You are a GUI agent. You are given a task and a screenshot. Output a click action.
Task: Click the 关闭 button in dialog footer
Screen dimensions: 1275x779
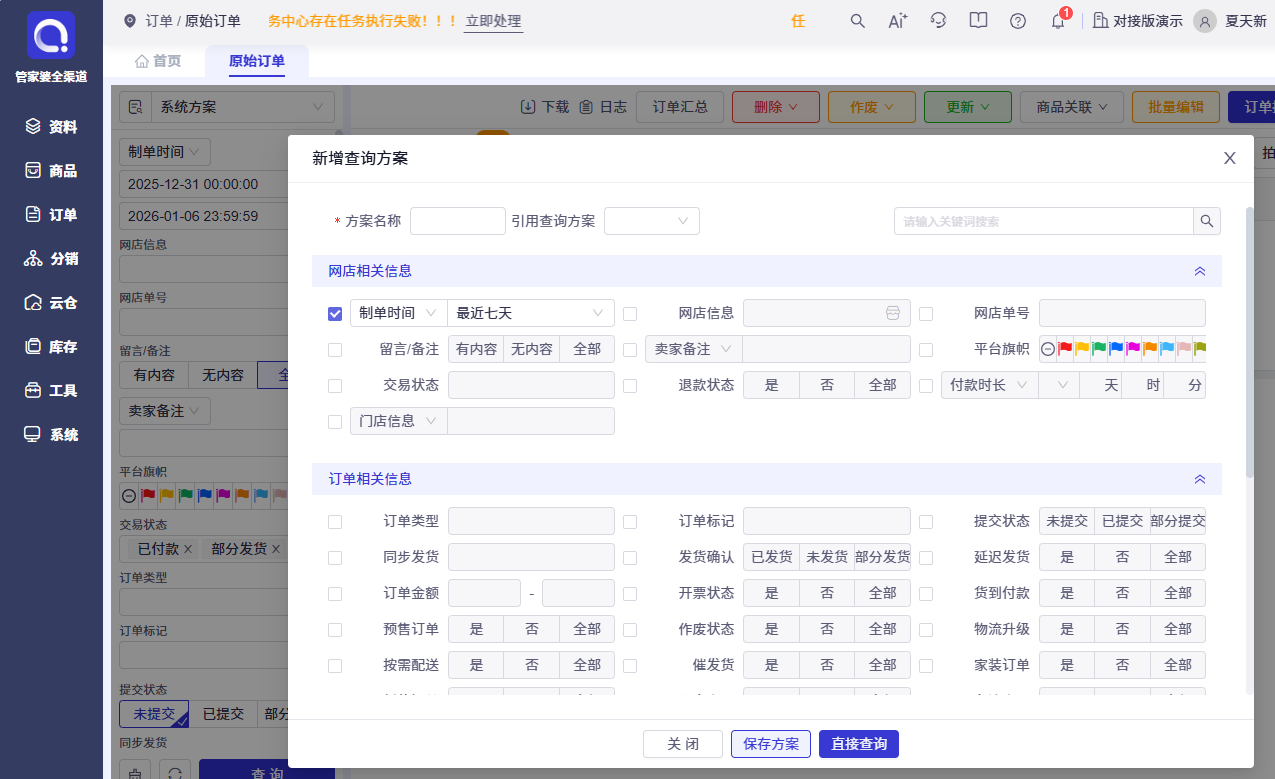(683, 744)
